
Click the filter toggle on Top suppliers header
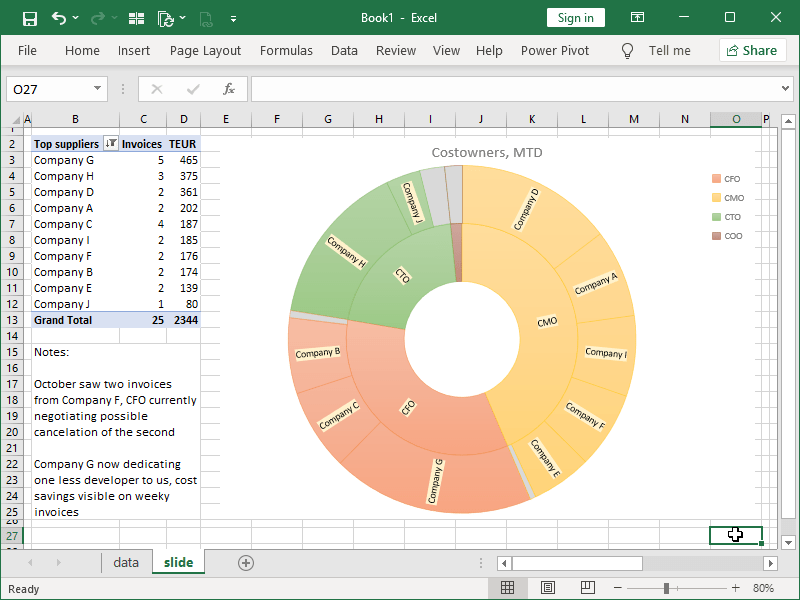click(x=109, y=143)
